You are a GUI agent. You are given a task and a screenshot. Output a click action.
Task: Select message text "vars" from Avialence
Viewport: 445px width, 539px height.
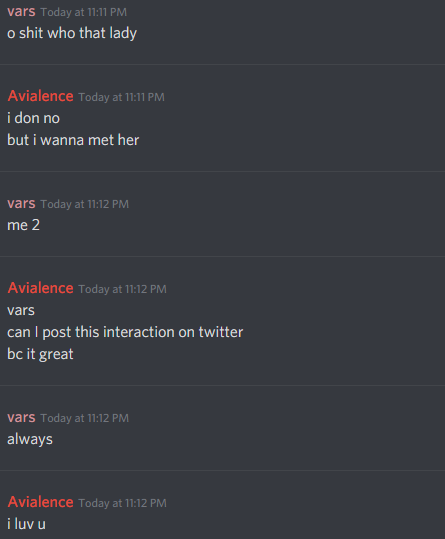21,311
